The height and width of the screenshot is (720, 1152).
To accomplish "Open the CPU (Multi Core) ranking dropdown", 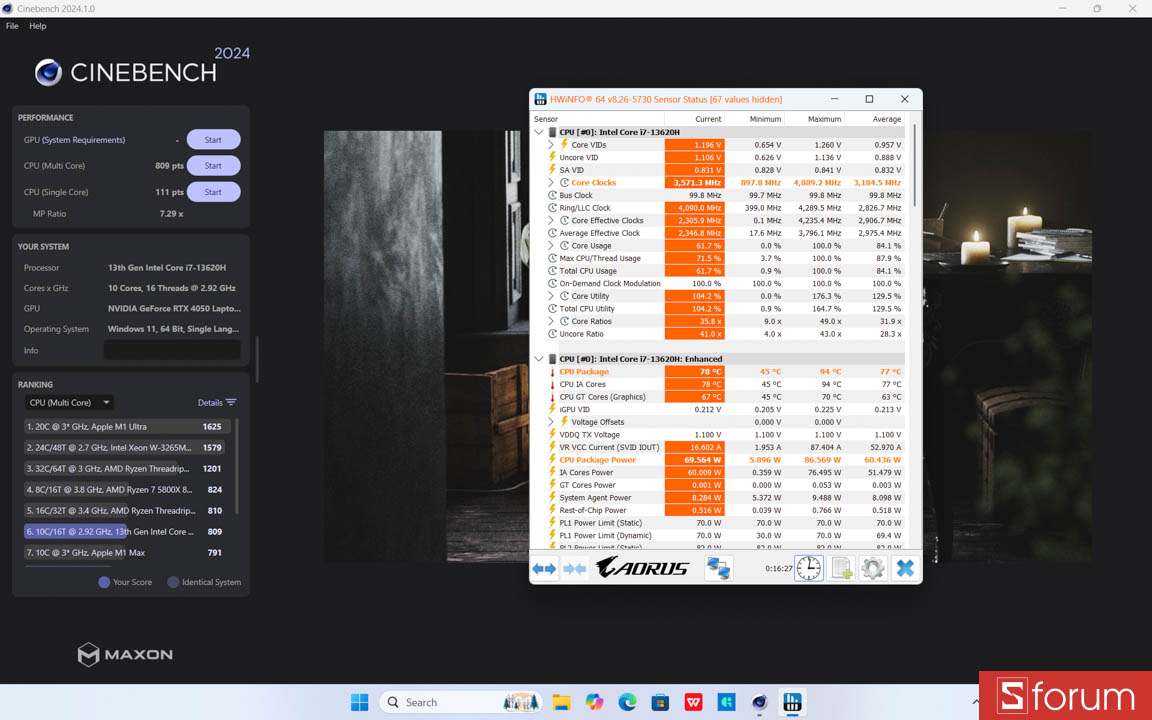I will [x=68, y=402].
